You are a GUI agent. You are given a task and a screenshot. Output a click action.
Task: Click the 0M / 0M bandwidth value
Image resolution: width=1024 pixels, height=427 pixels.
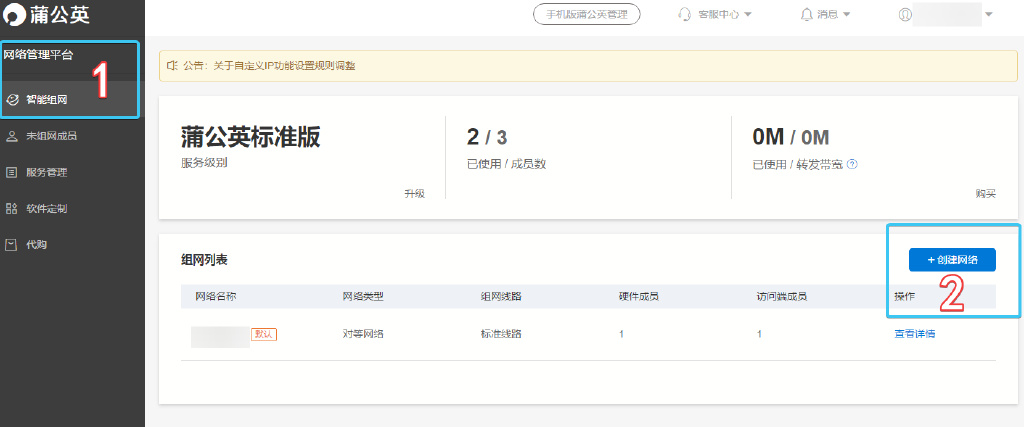click(791, 138)
